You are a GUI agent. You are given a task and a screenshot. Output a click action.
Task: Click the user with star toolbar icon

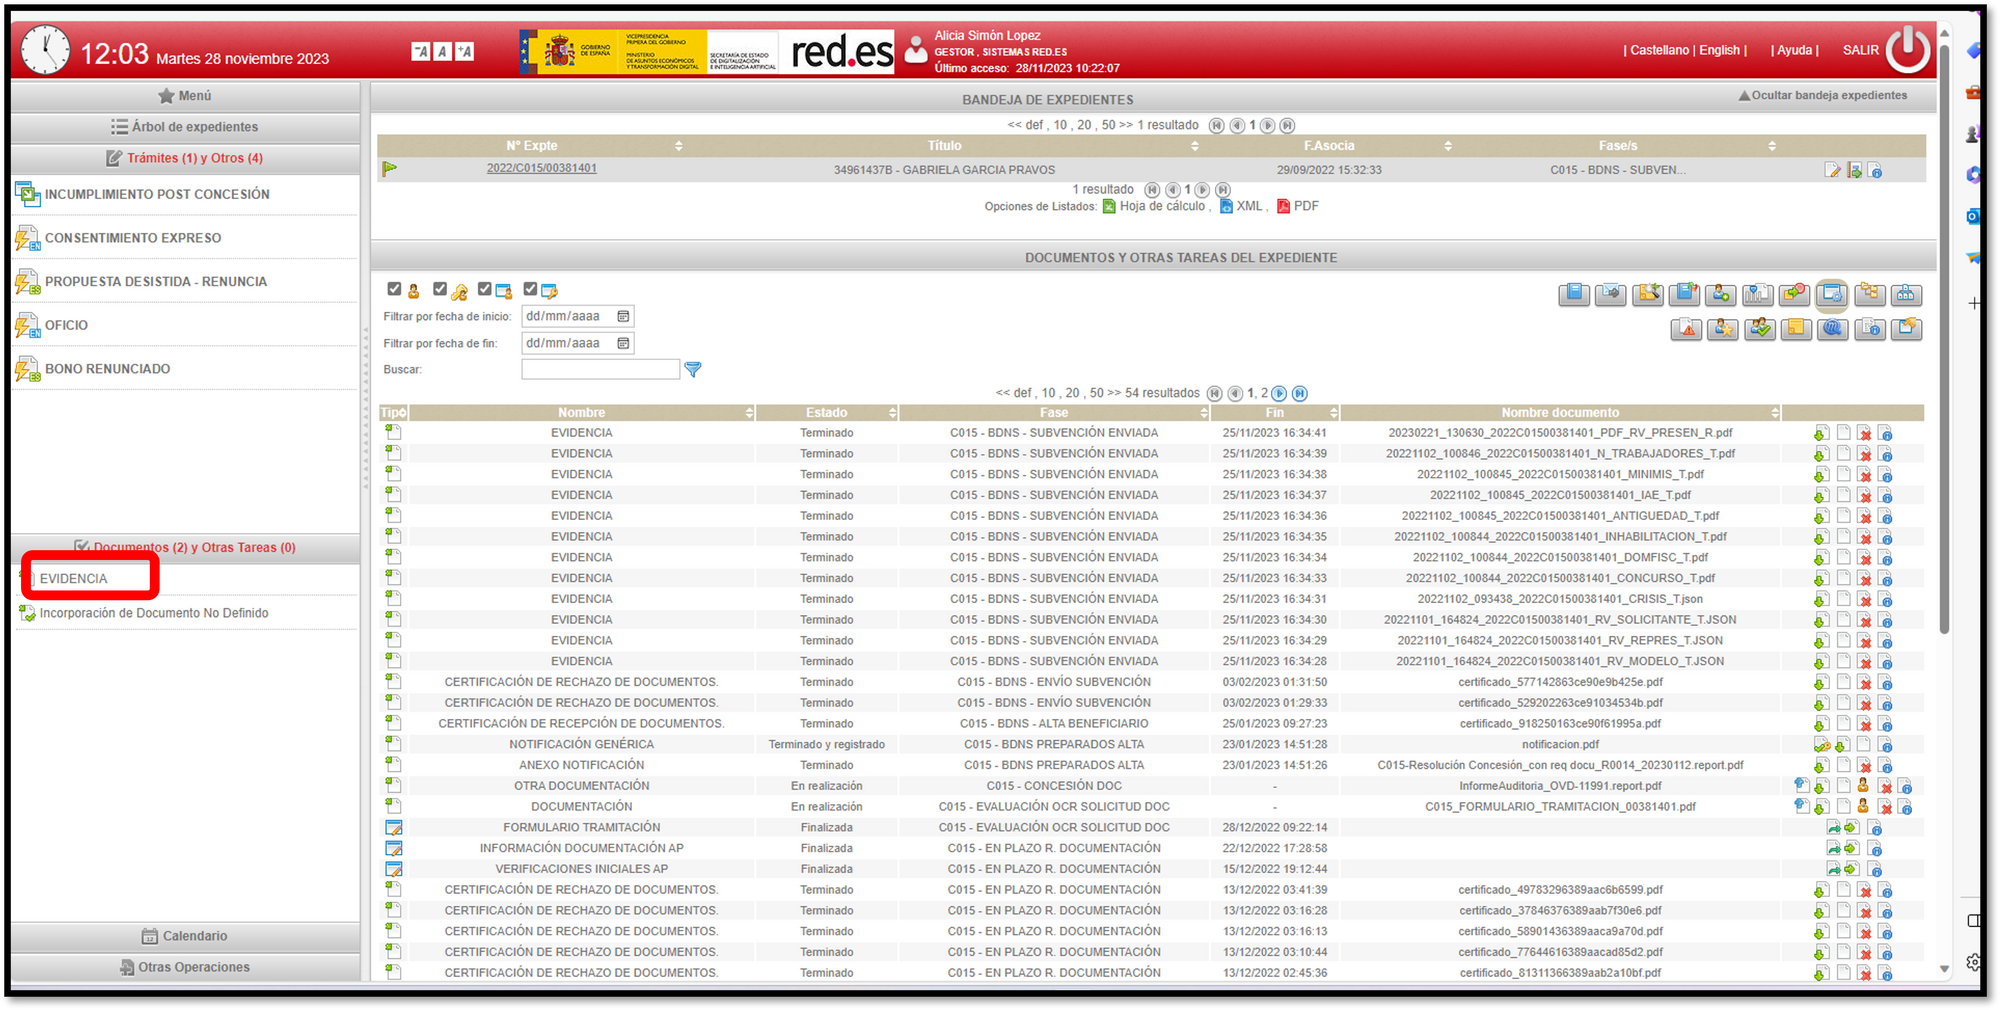pos(1722,329)
